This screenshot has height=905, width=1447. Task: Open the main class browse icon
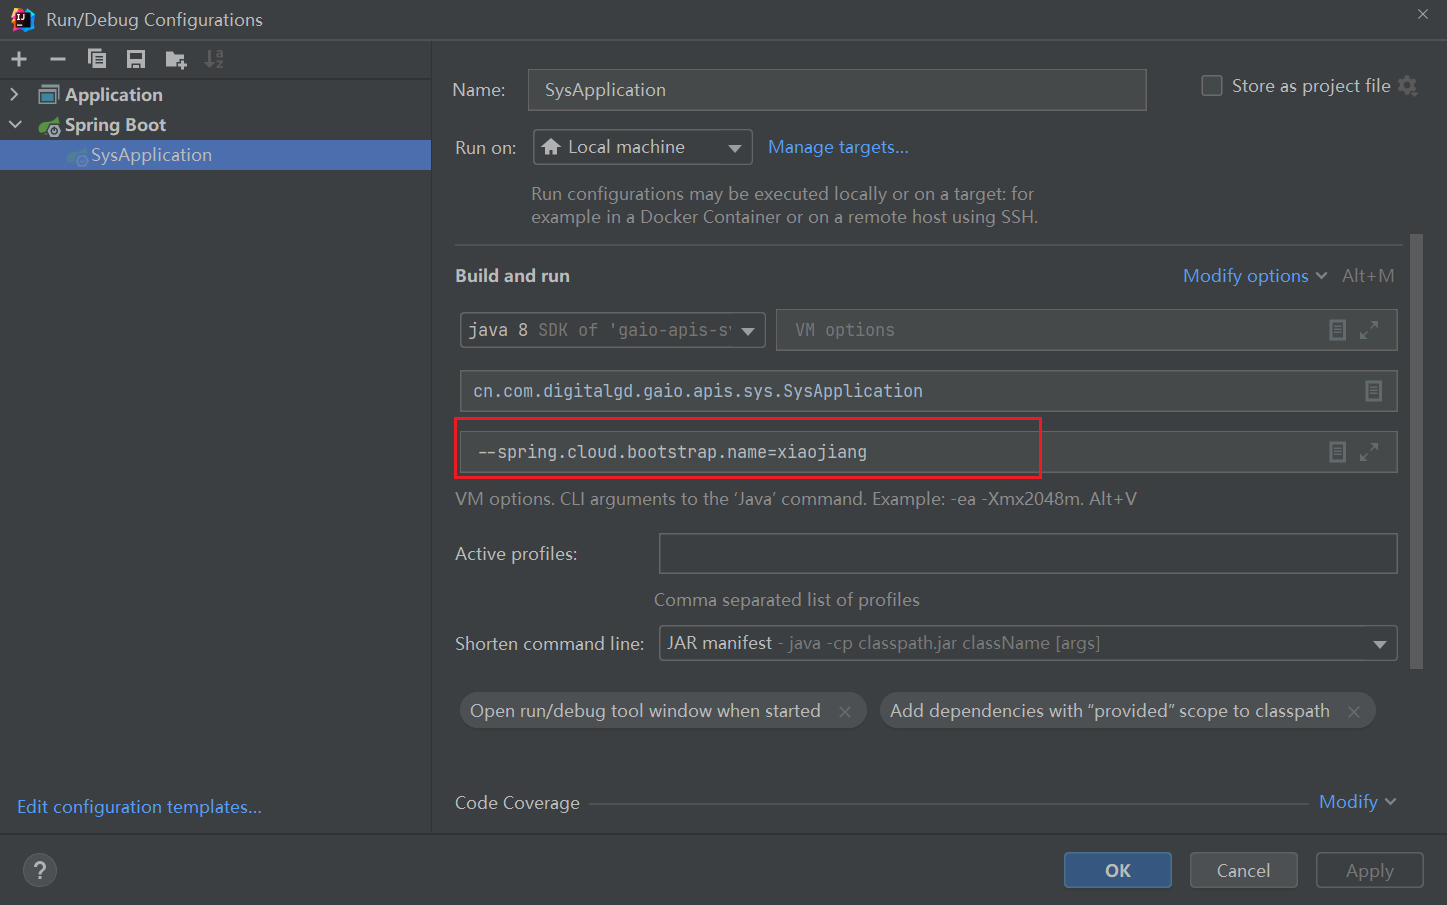[1373, 391]
